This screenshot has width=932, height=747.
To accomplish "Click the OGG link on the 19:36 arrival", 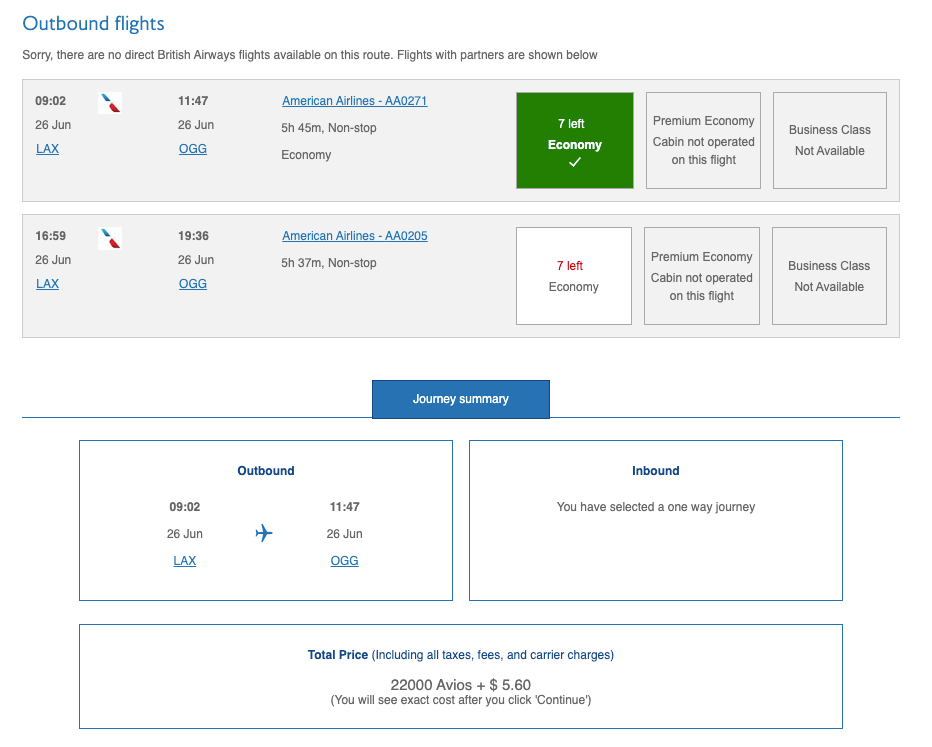I will (x=192, y=284).
